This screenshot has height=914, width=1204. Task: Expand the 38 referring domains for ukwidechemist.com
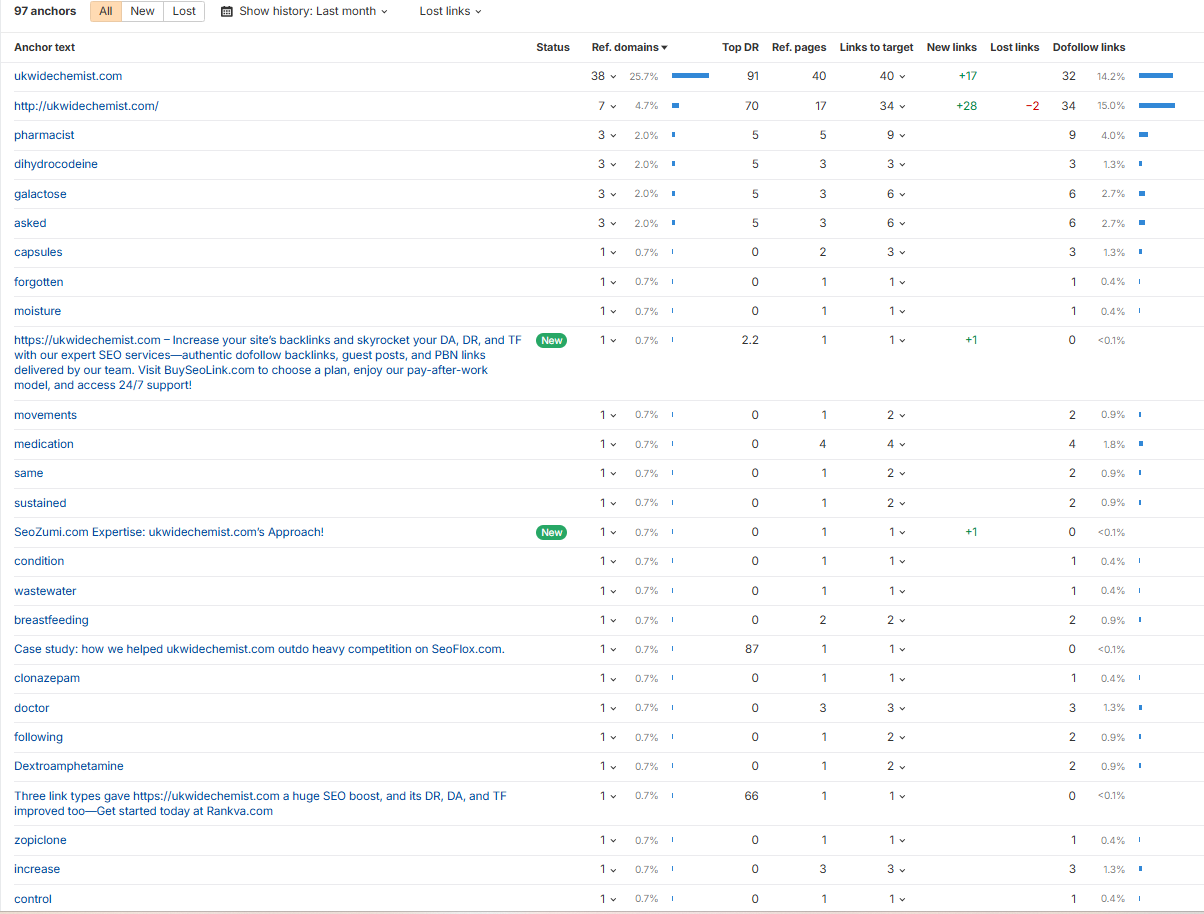pos(603,76)
